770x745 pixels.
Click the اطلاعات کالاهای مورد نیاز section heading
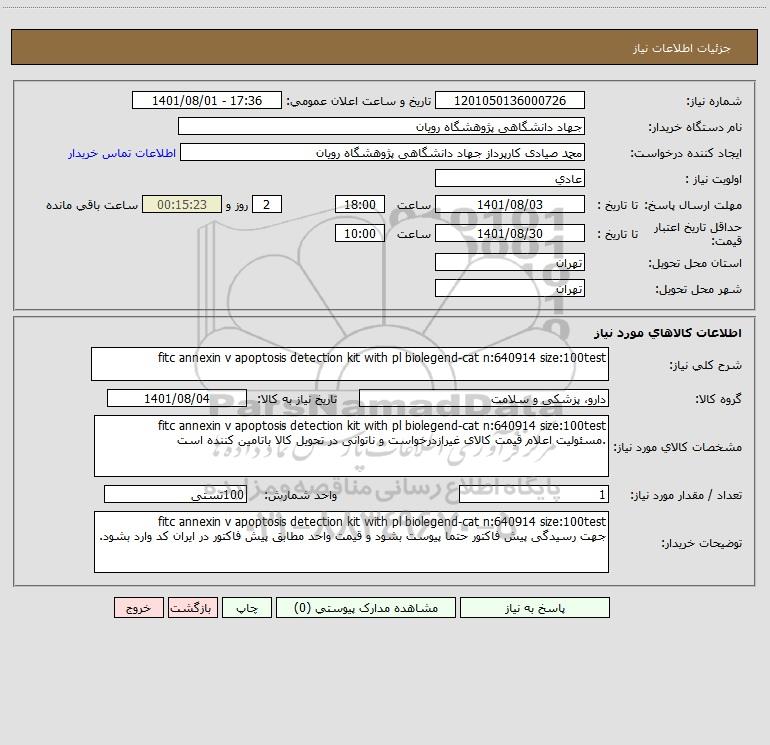click(x=667, y=333)
